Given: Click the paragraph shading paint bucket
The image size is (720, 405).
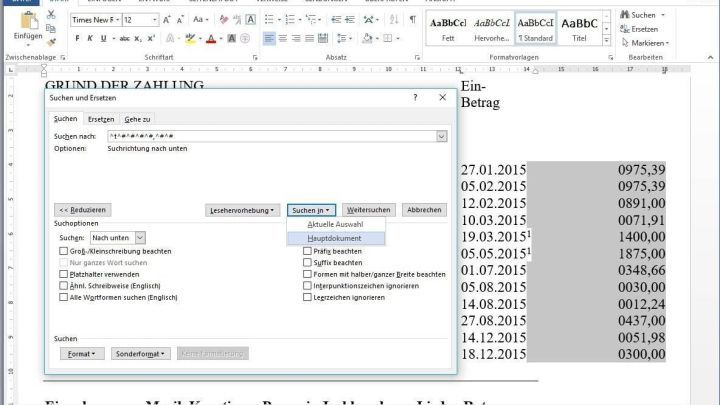Looking at the screenshot, I should (367, 39).
